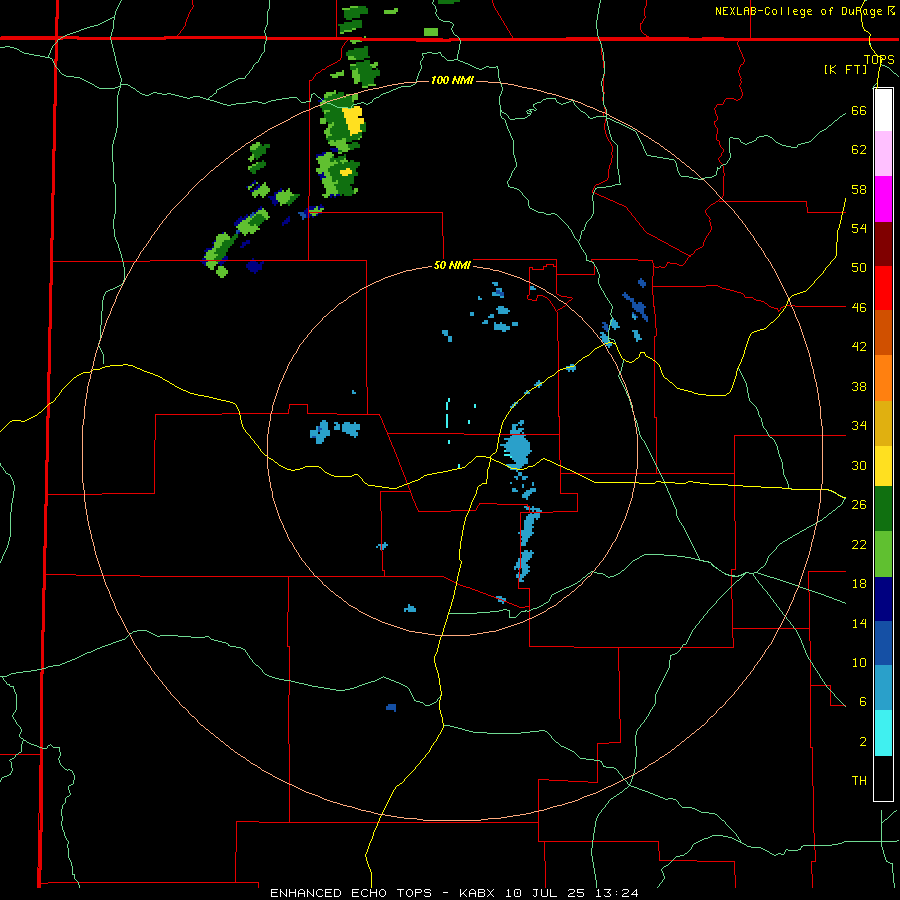The height and width of the screenshot is (900, 900).
Task: Click the 62 legend value
Action: click(x=859, y=150)
